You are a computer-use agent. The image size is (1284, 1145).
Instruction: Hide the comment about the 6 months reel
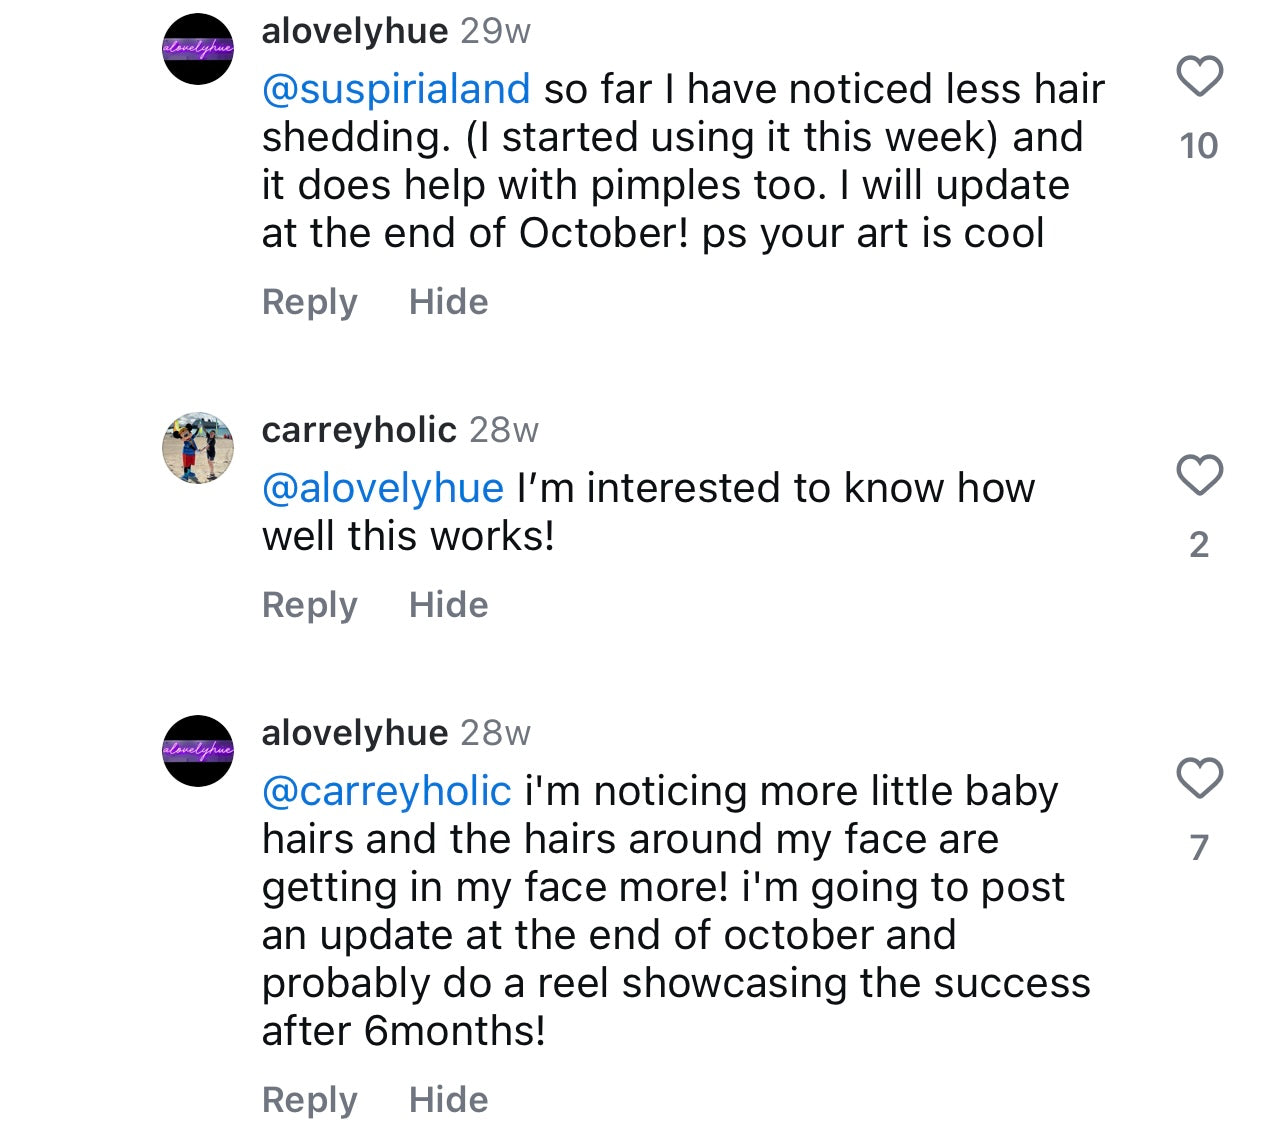pyautogui.click(x=448, y=1100)
